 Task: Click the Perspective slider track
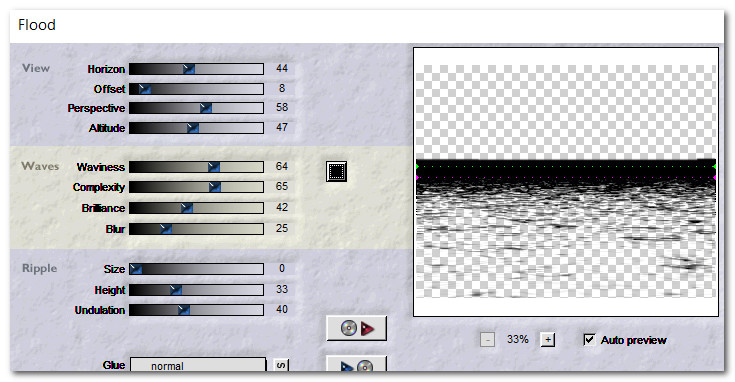click(196, 108)
